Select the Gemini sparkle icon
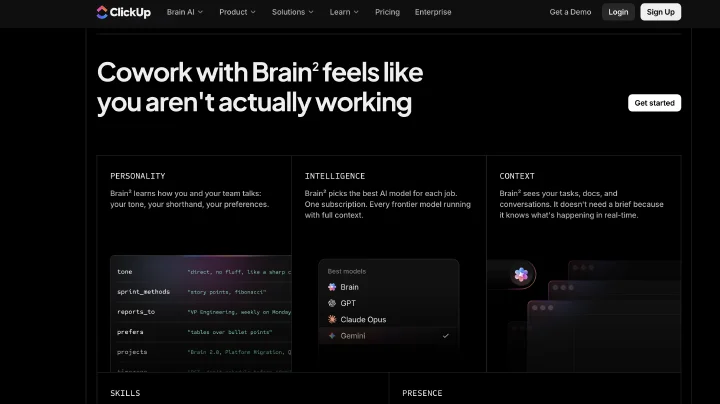 coord(332,336)
